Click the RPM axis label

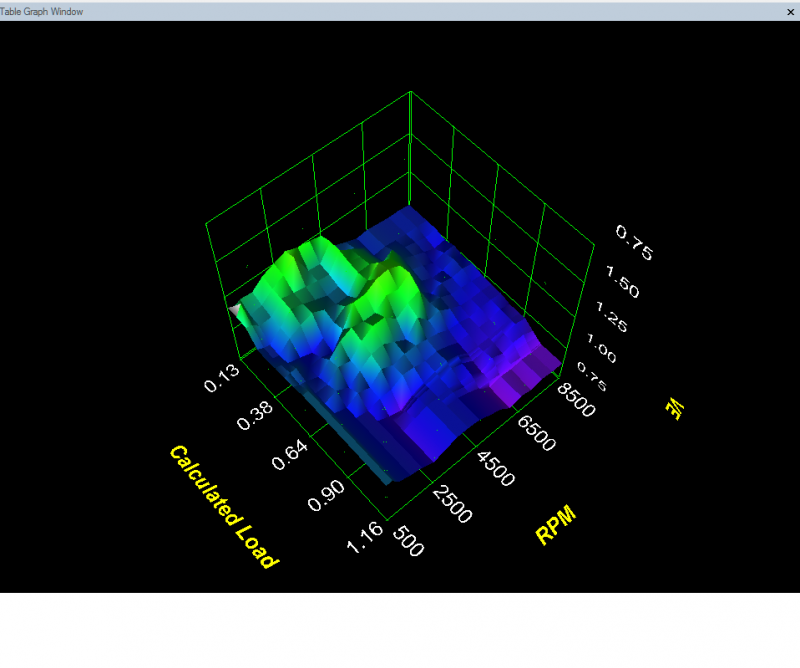pos(556,524)
